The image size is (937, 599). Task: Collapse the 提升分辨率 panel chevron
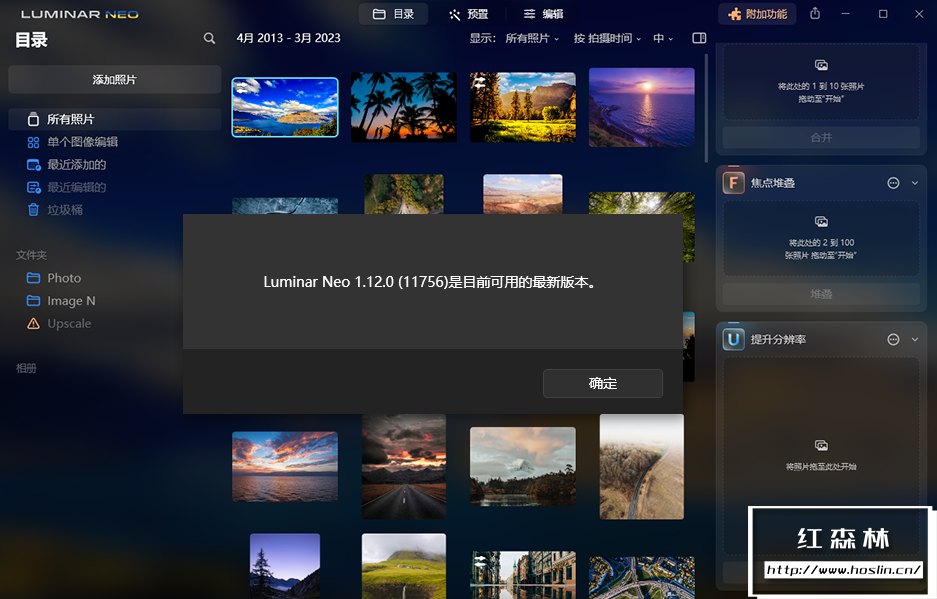click(915, 340)
